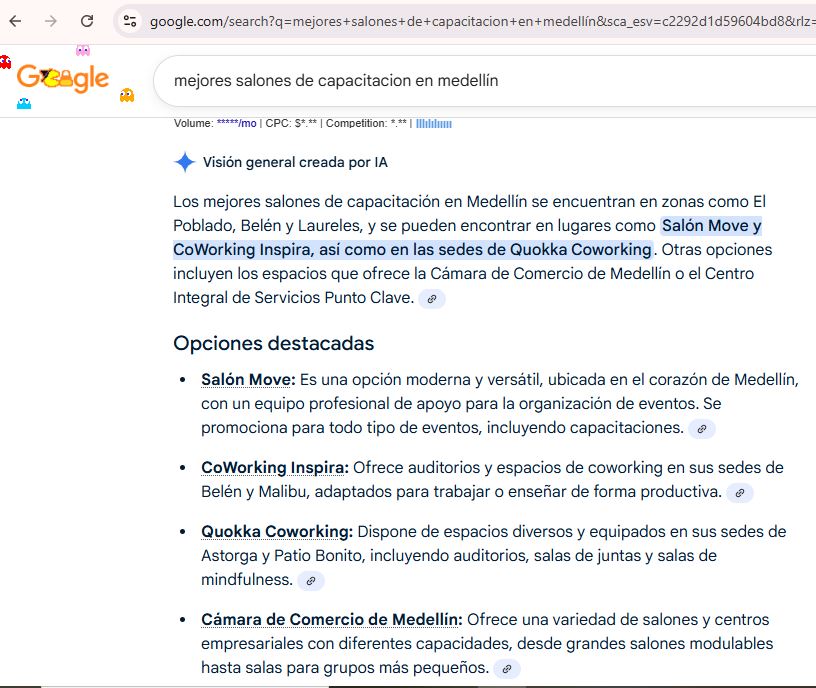Click the link icon after the CoWorking Inspira description
Image resolution: width=816 pixels, height=688 pixels.
pyautogui.click(x=740, y=493)
